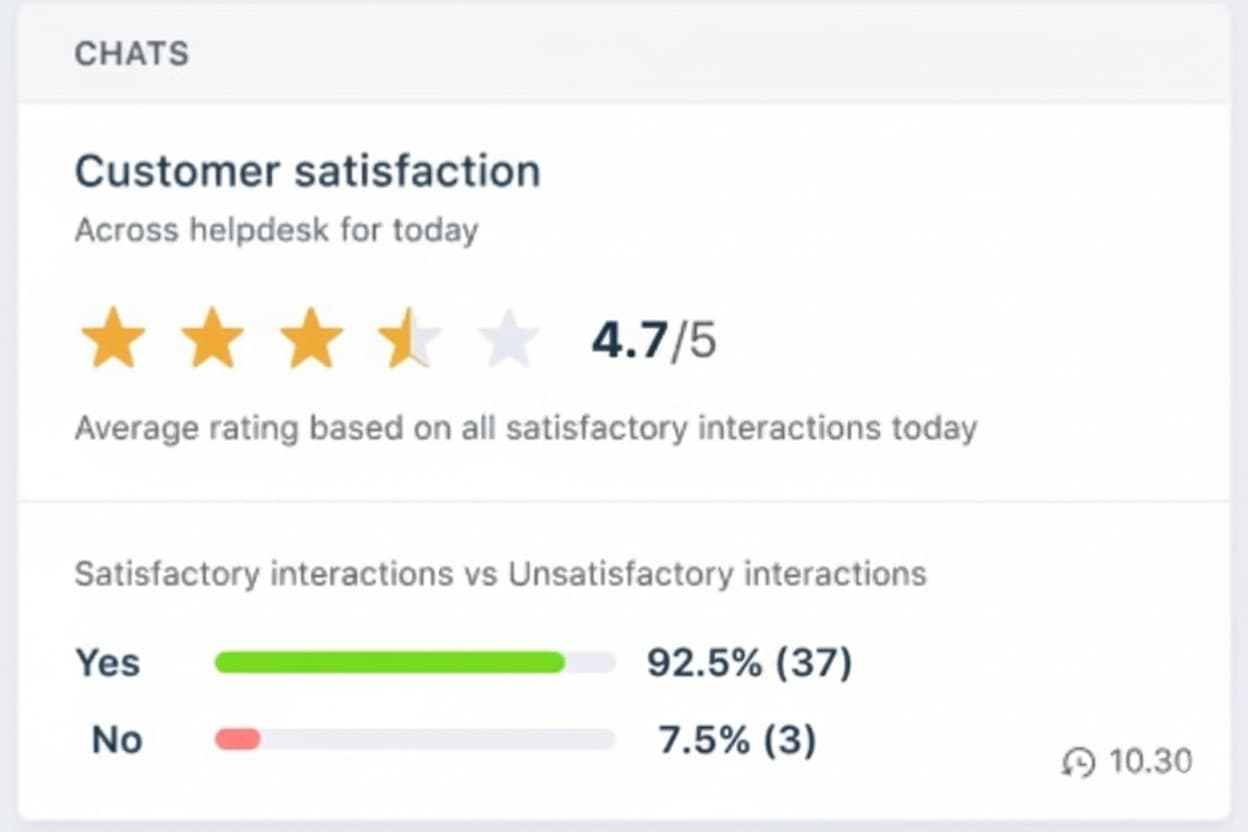Expand the CHATS section header
Screen dimensions: 1248x832
pyautogui.click(x=131, y=54)
